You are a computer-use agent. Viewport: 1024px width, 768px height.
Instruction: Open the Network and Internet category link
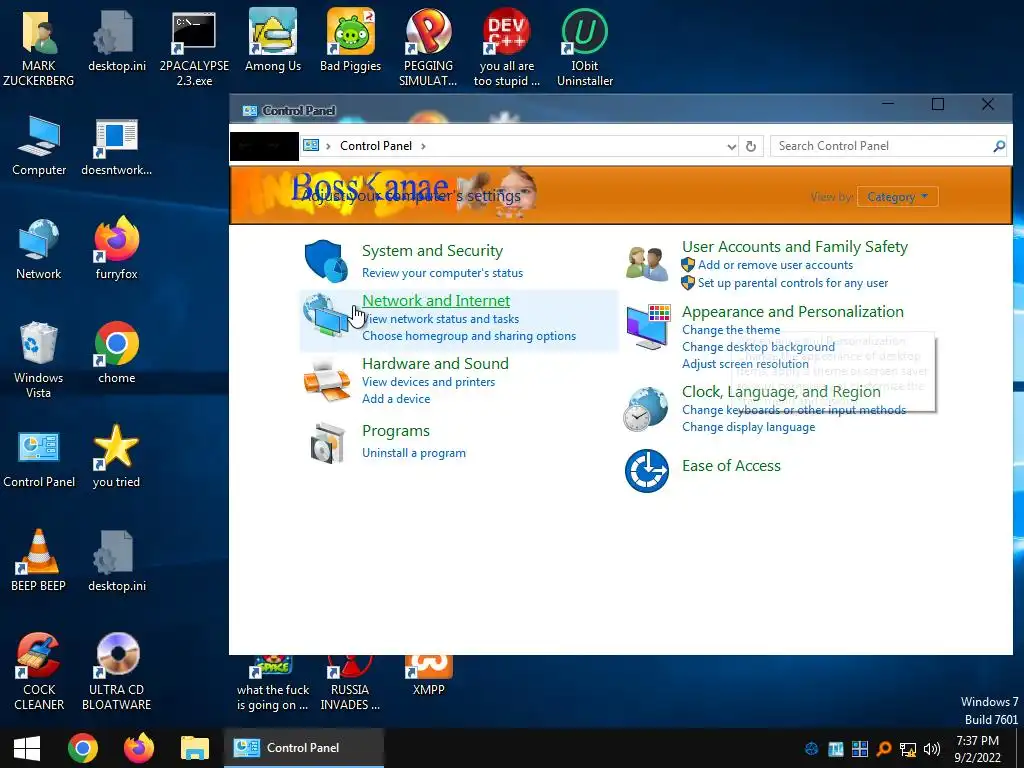pyautogui.click(x=436, y=300)
